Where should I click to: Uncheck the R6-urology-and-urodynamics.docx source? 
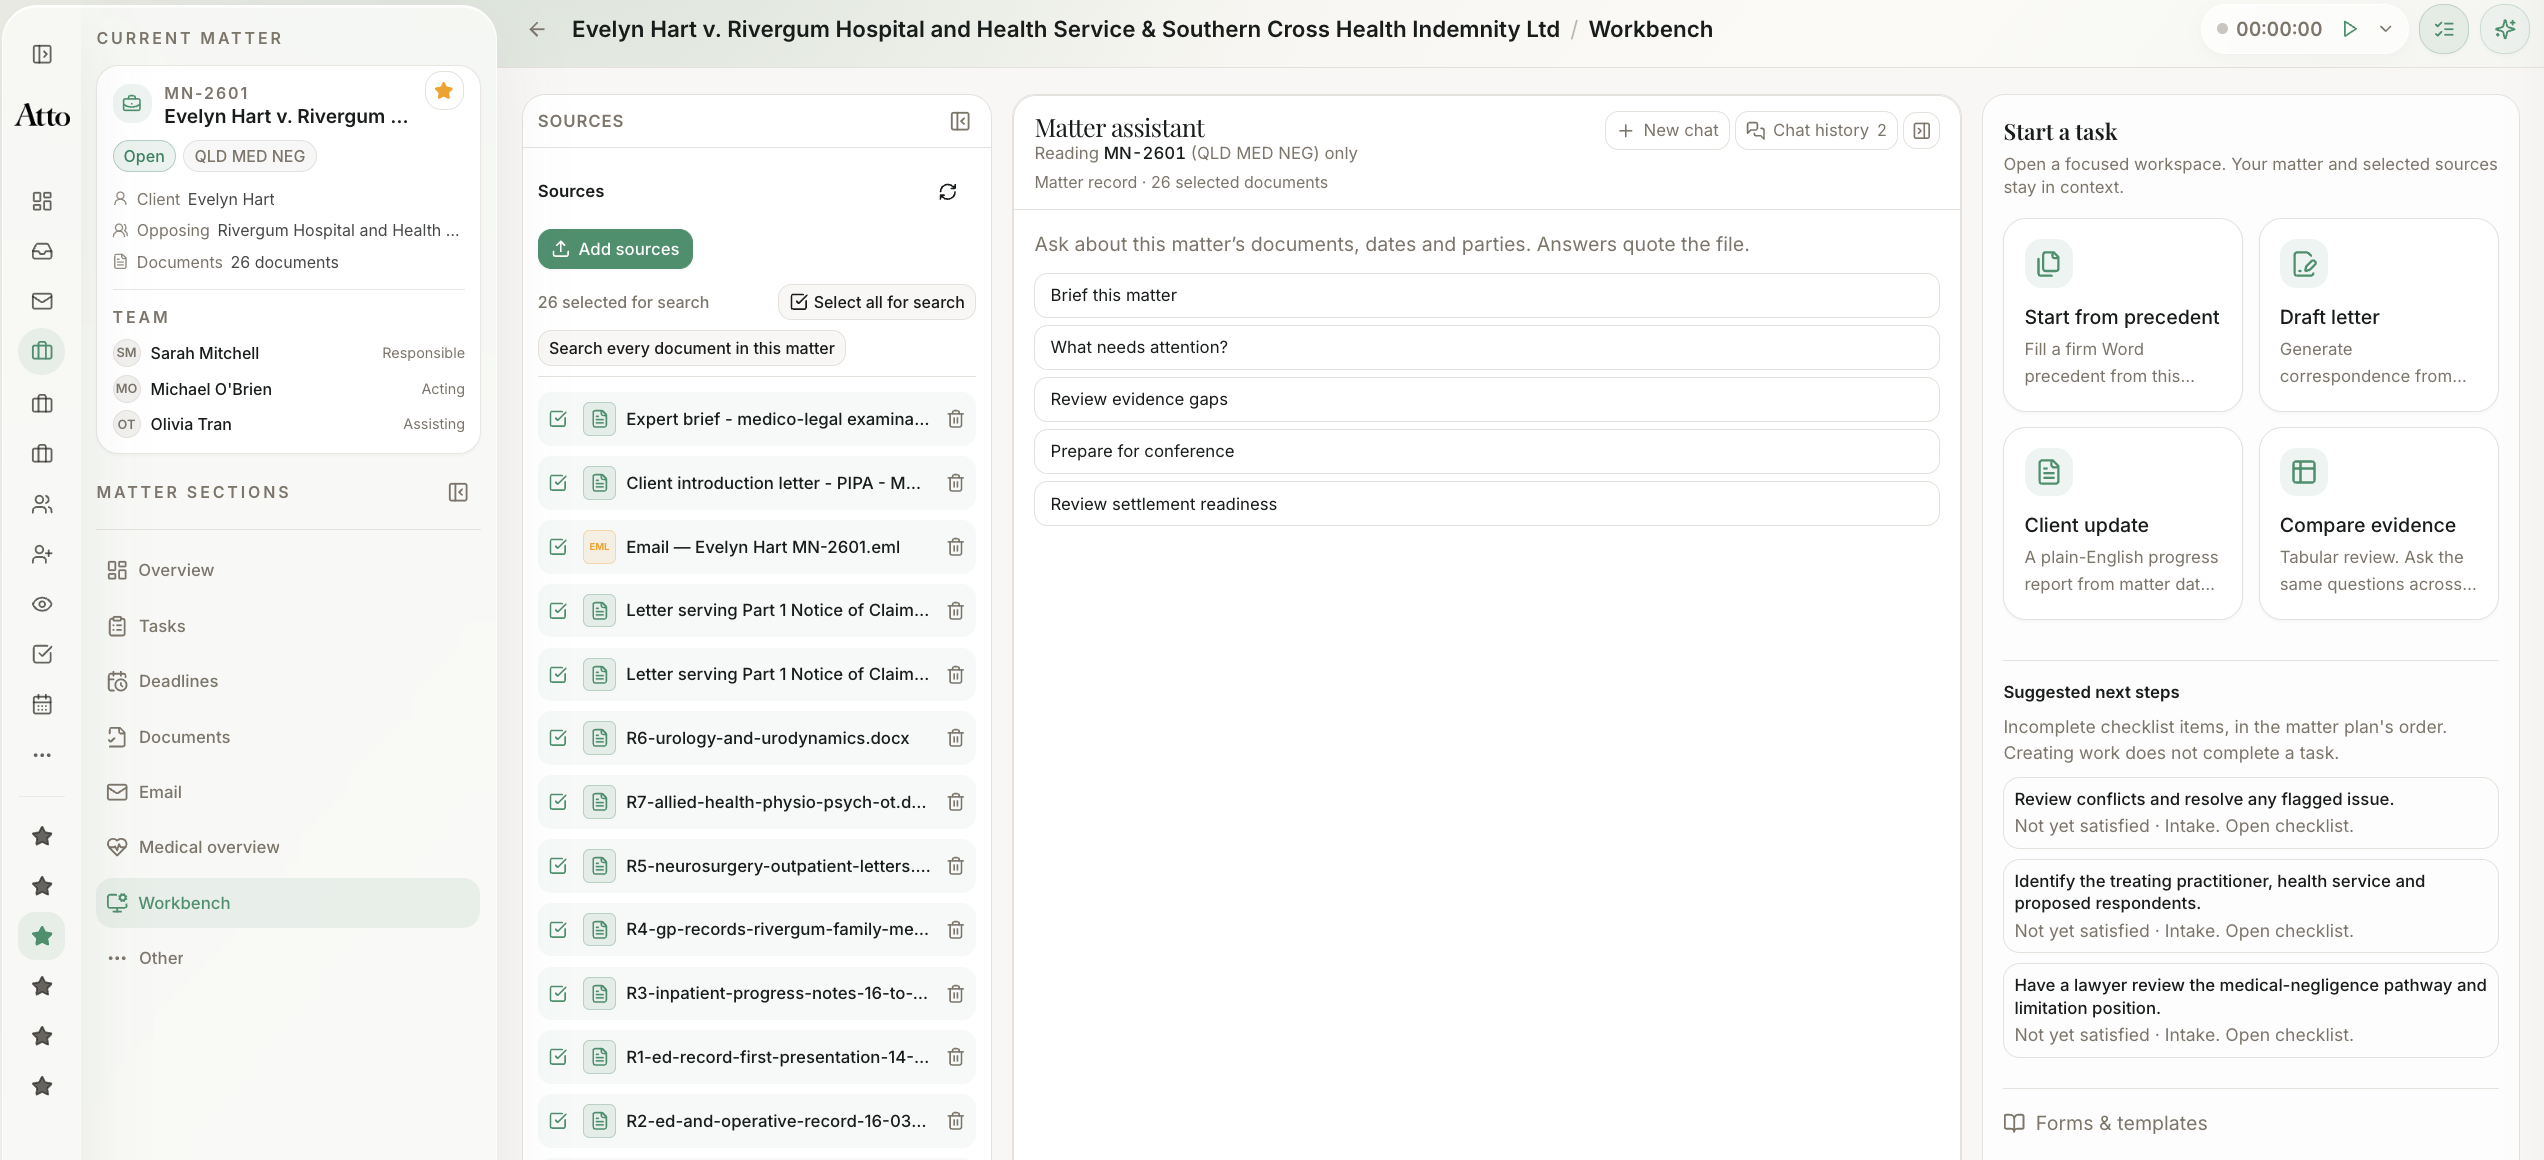pos(558,738)
